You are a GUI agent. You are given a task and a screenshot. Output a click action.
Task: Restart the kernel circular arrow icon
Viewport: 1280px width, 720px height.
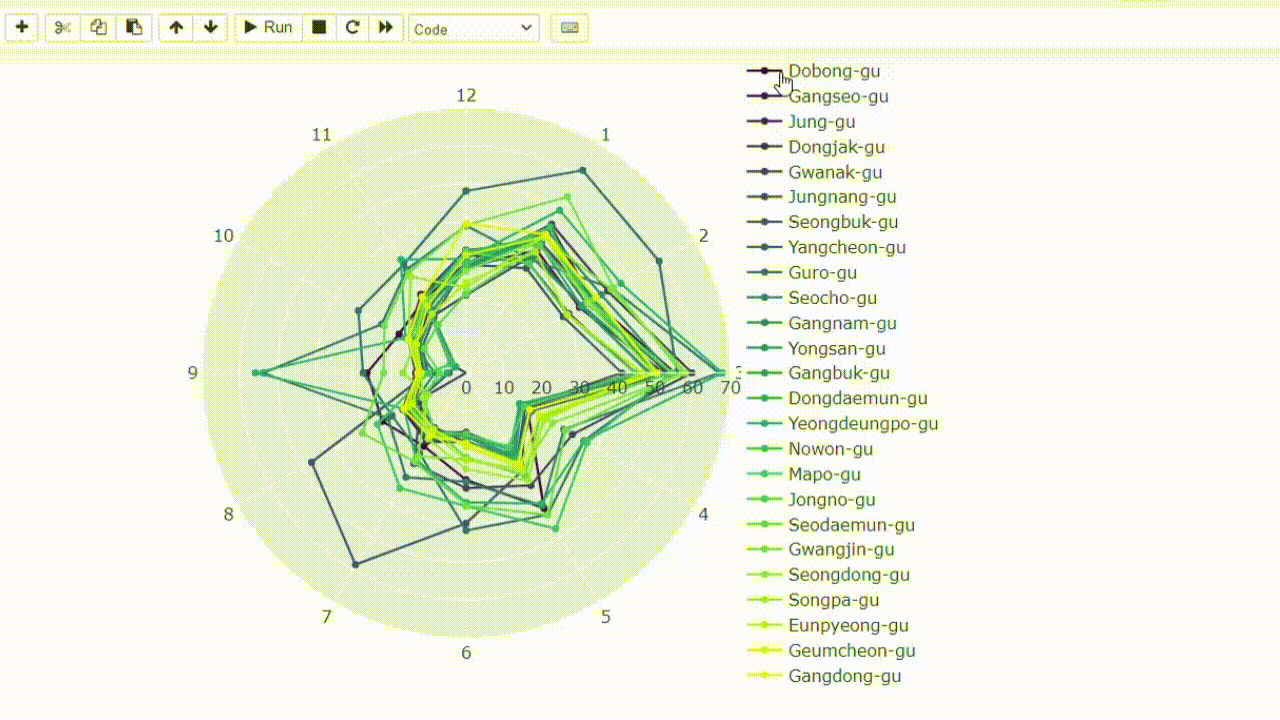coord(352,27)
